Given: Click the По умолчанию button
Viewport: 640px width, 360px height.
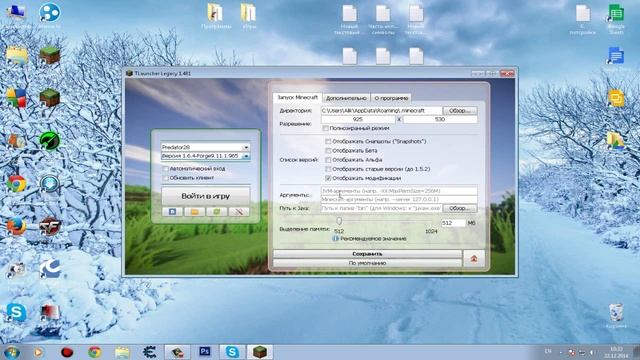Looking at the screenshot, I should pyautogui.click(x=367, y=263).
